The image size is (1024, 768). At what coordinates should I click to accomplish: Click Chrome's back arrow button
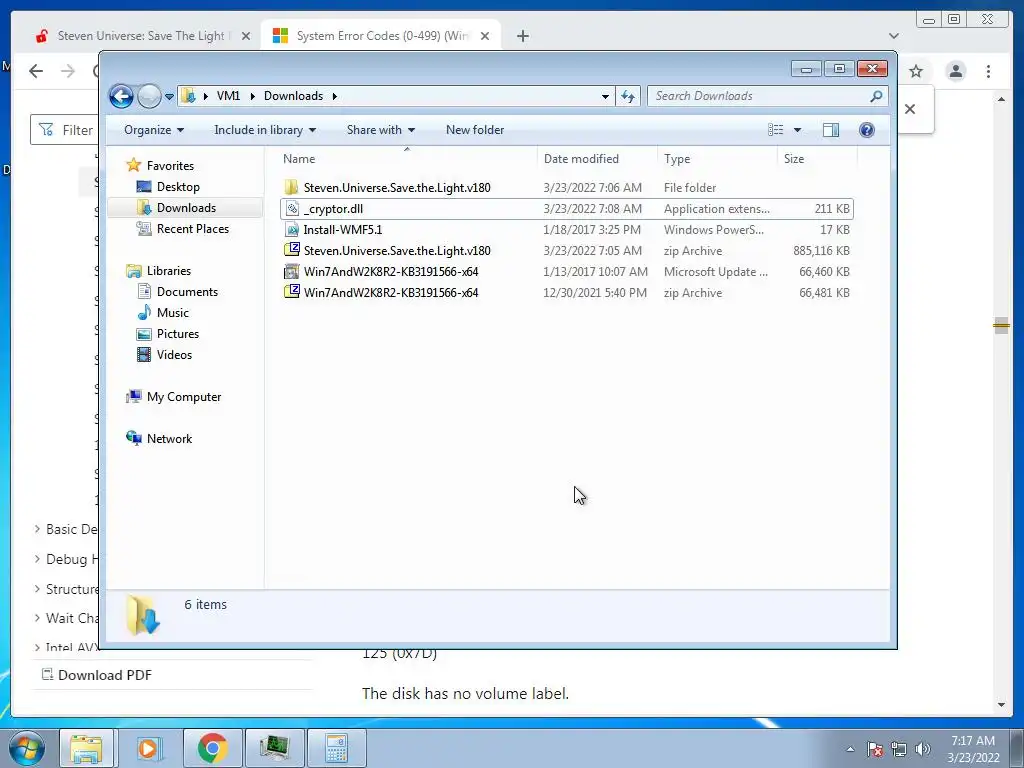click(36, 71)
